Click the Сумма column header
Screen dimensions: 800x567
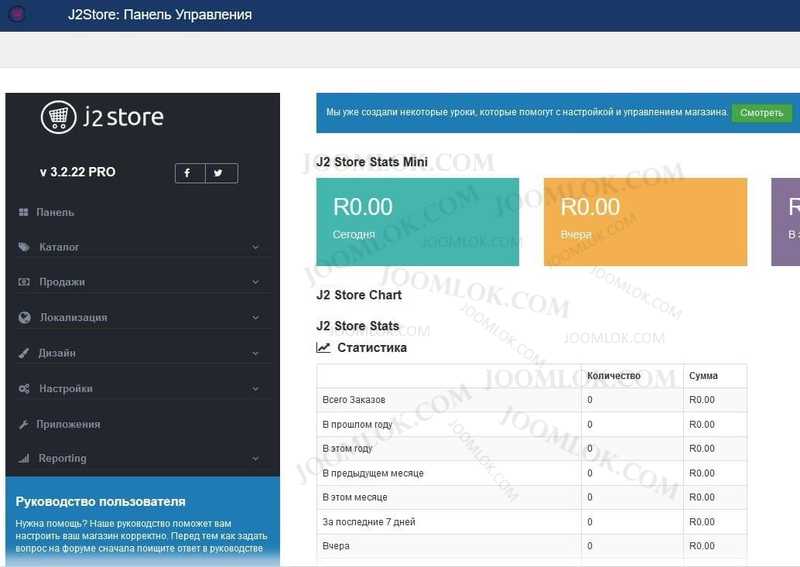click(x=703, y=376)
